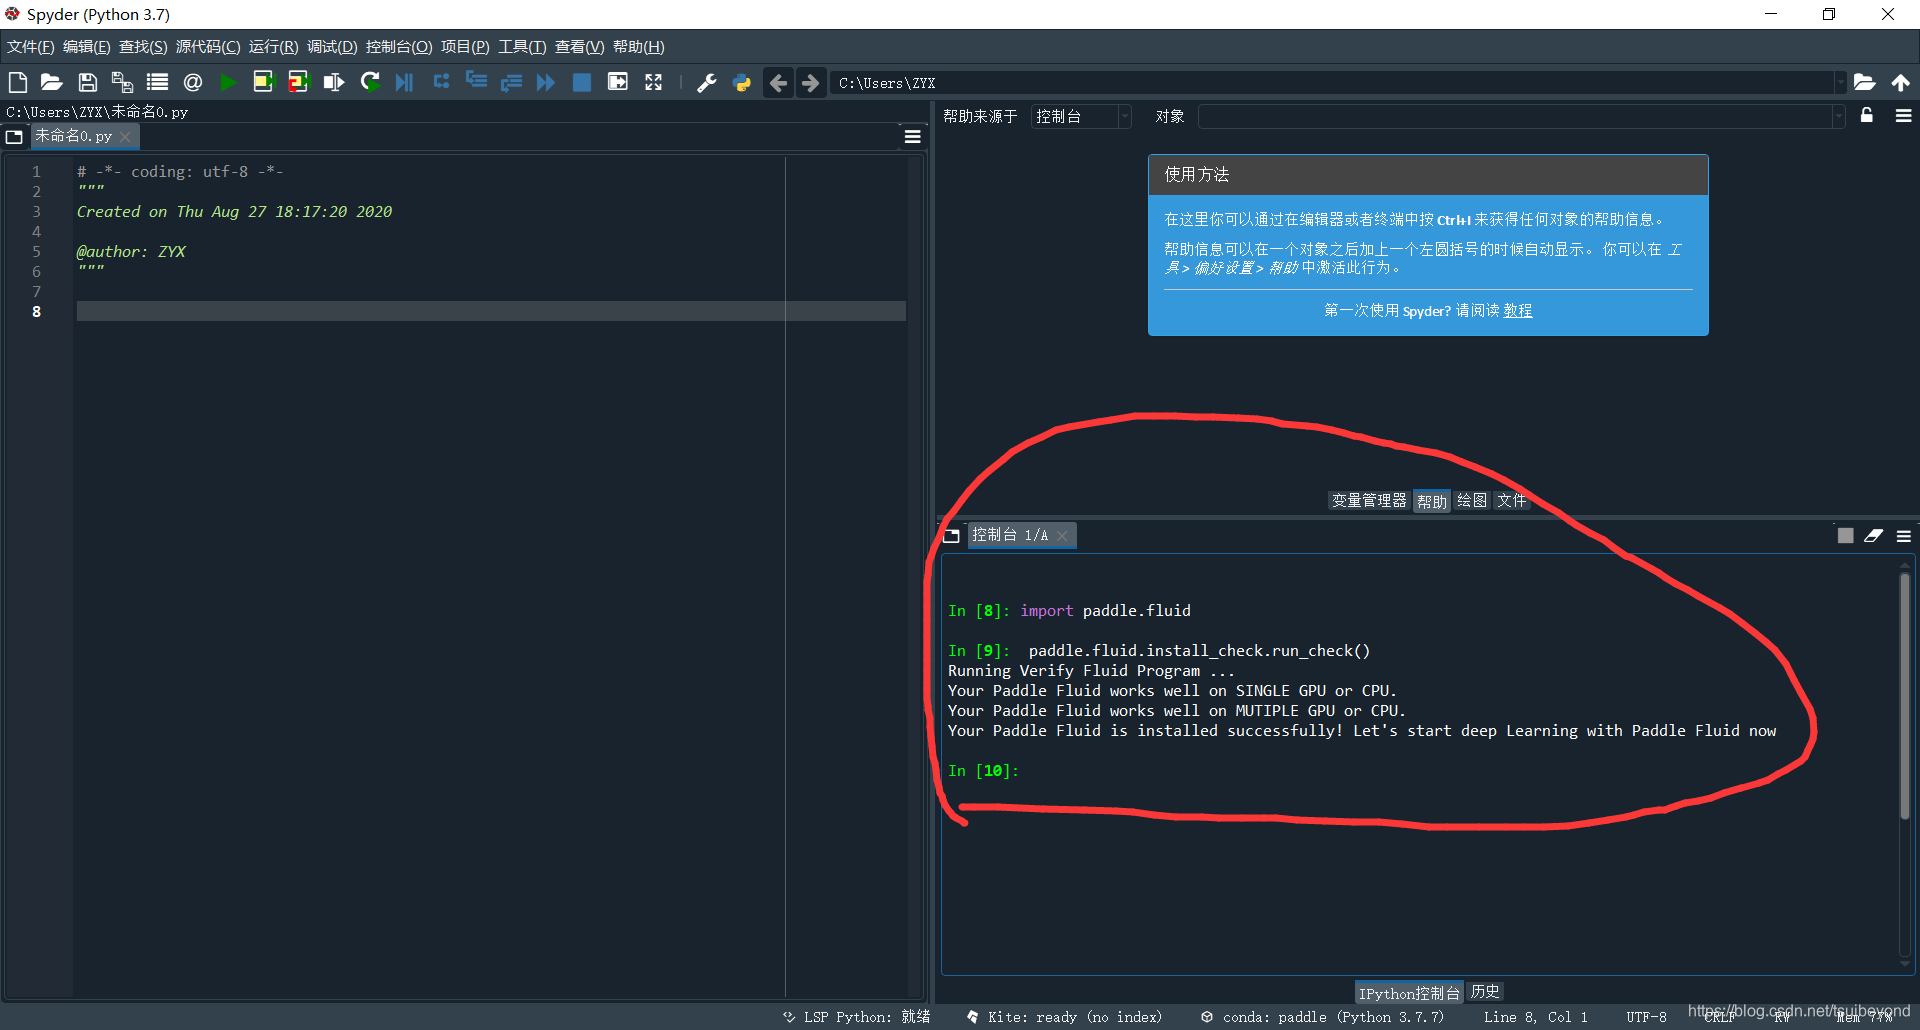This screenshot has width=1920, height=1030.
Task: Run selection or current line icon
Action: (334, 83)
